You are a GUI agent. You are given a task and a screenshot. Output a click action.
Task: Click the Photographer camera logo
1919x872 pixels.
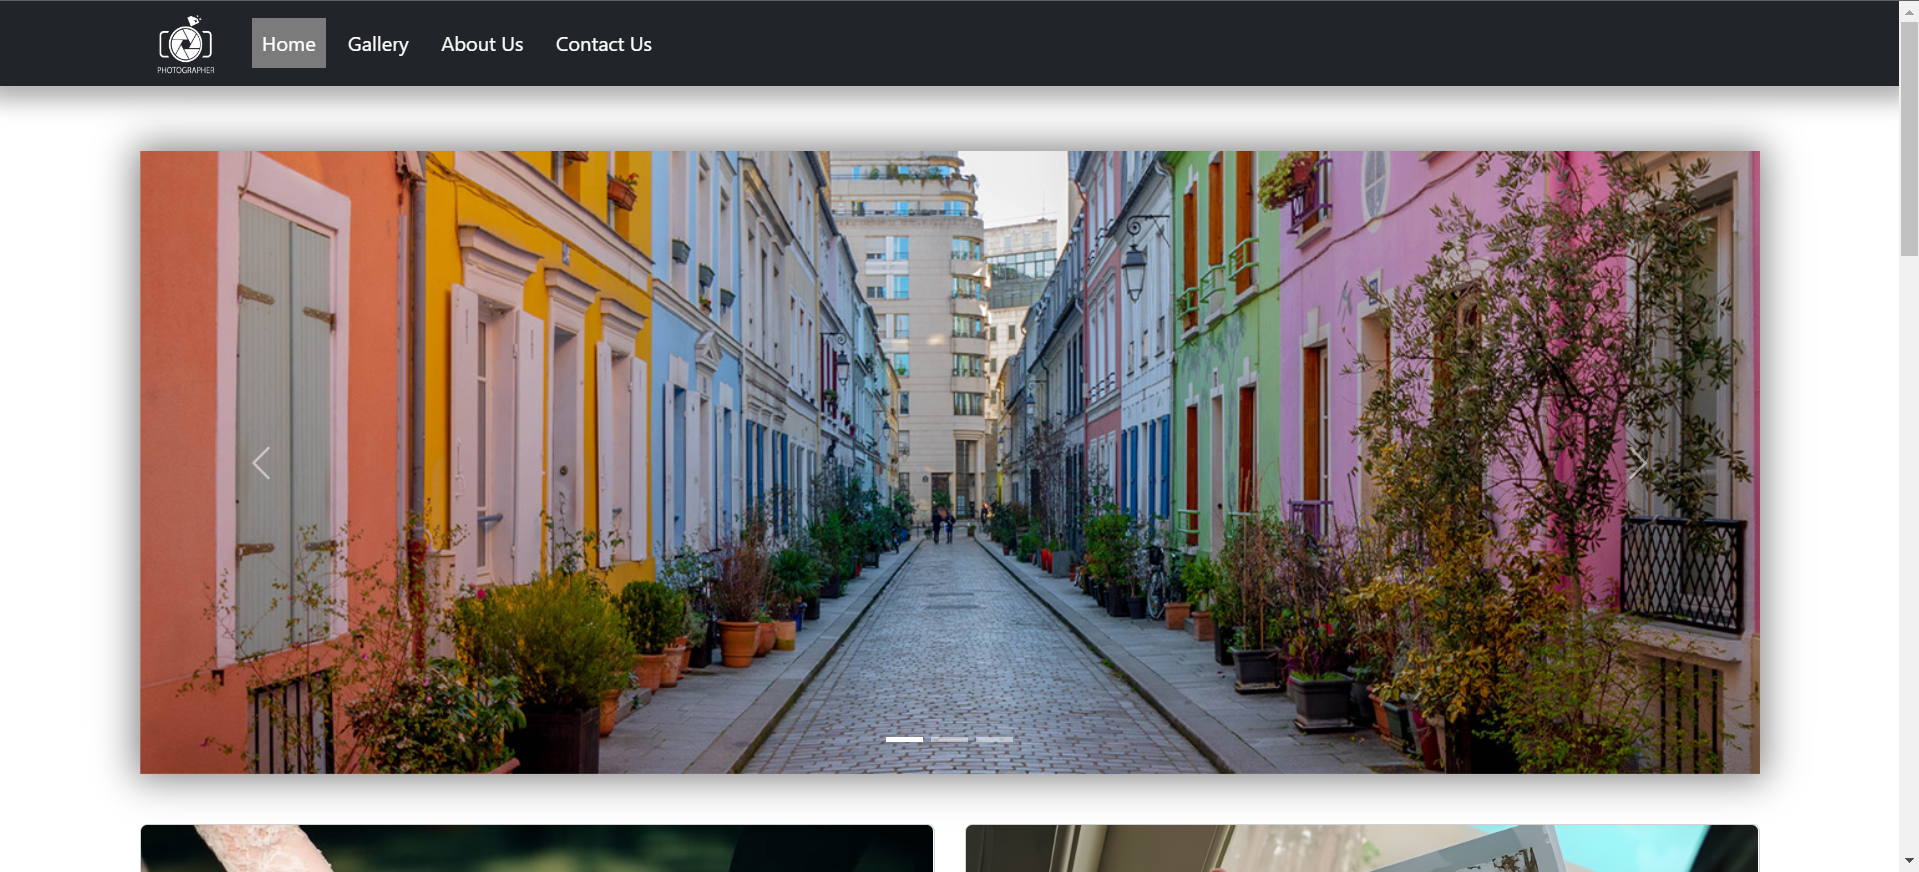point(186,44)
